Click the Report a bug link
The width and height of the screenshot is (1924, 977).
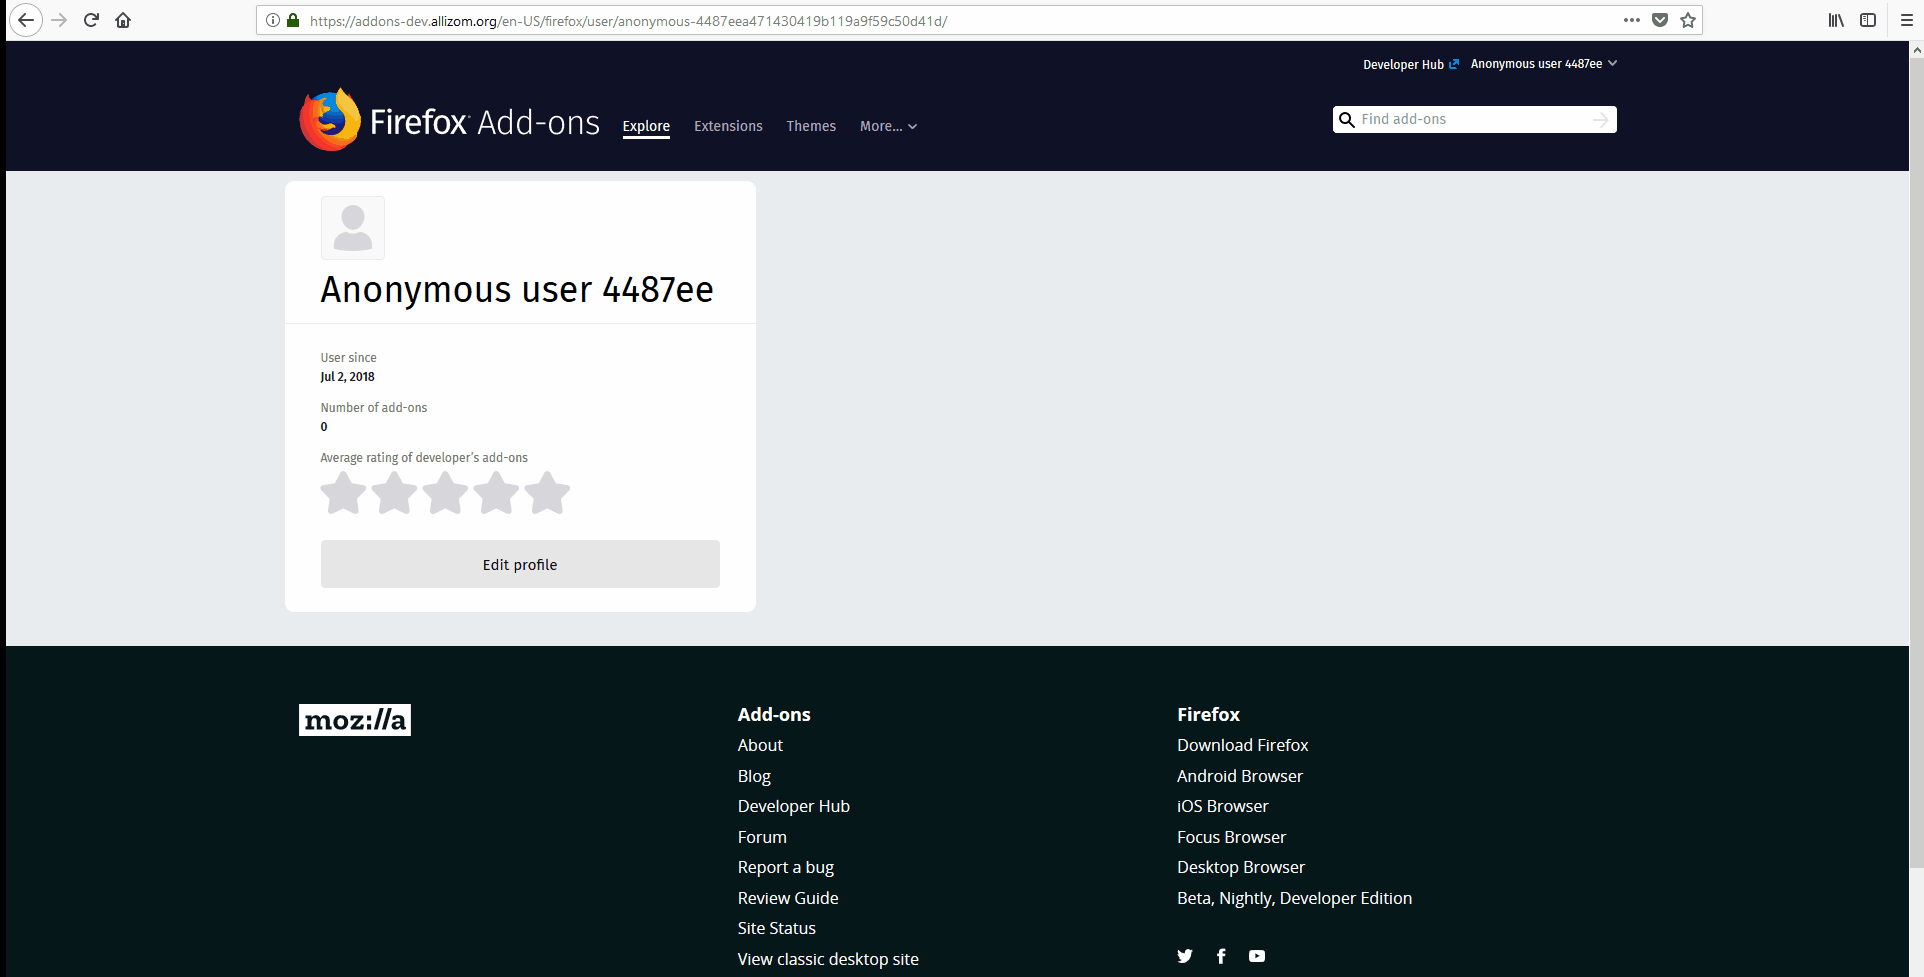pyautogui.click(x=786, y=867)
